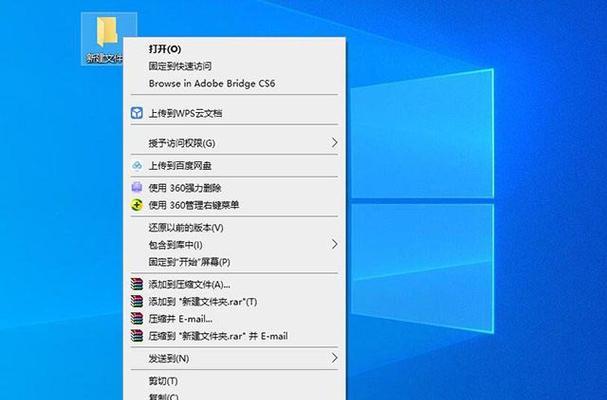Image resolution: width=607 pixels, height=400 pixels.
Task: Click the 新建文件夹 folder name label
Action: (x=104, y=58)
